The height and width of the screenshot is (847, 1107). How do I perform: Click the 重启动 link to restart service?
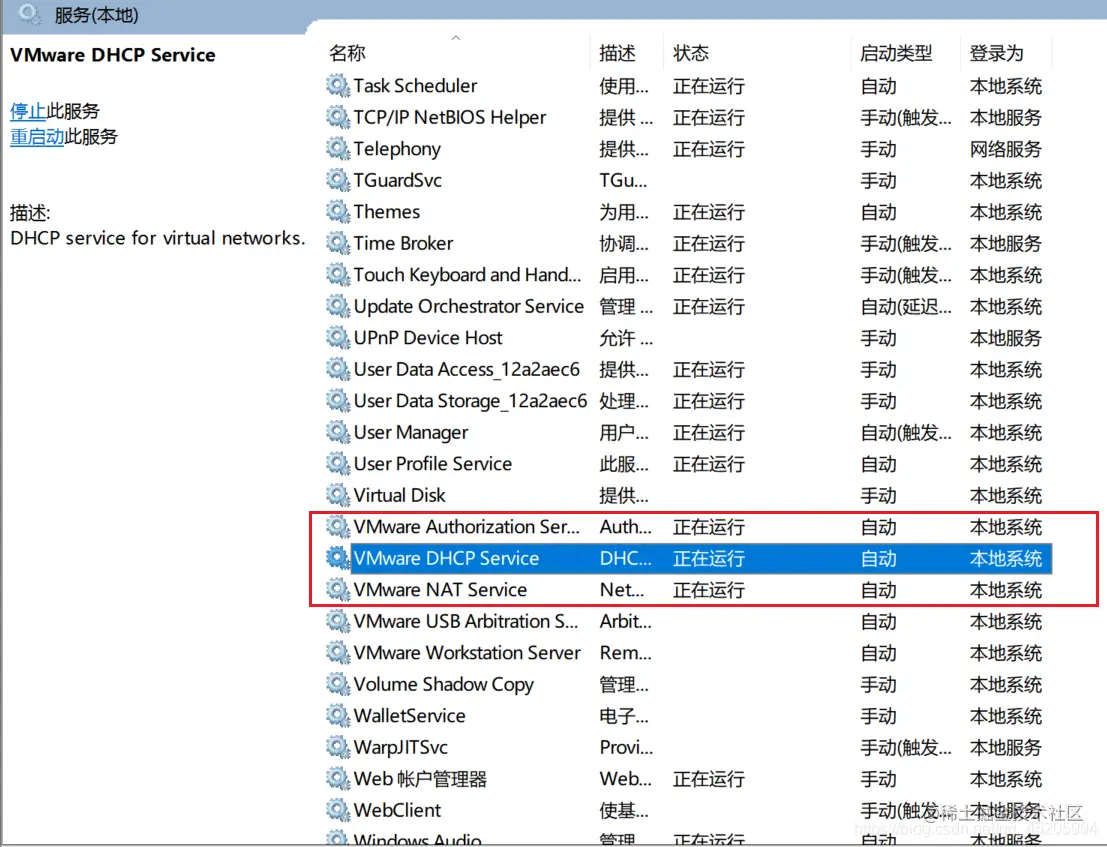tap(37, 136)
